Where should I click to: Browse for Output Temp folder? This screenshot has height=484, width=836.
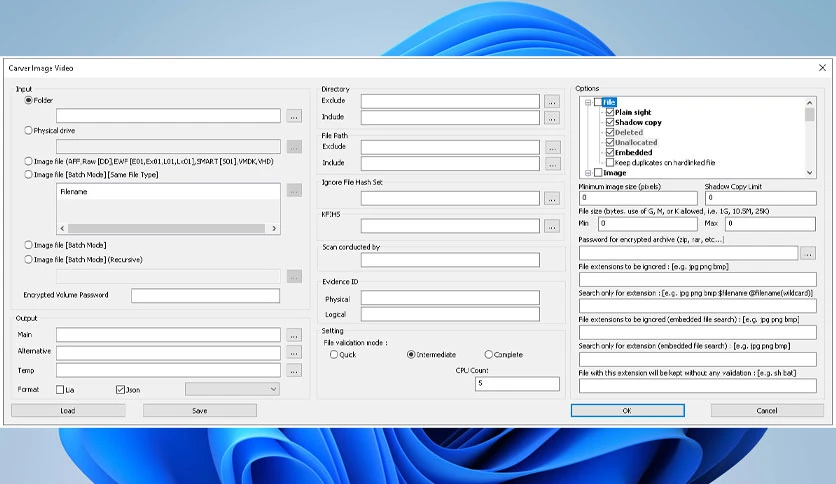click(294, 370)
